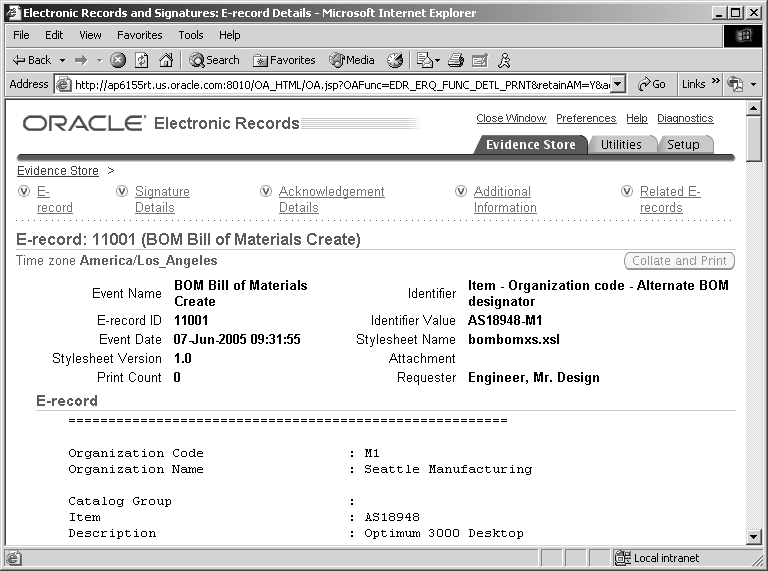
Task: Click the Forward arrow button
Action: point(81,60)
